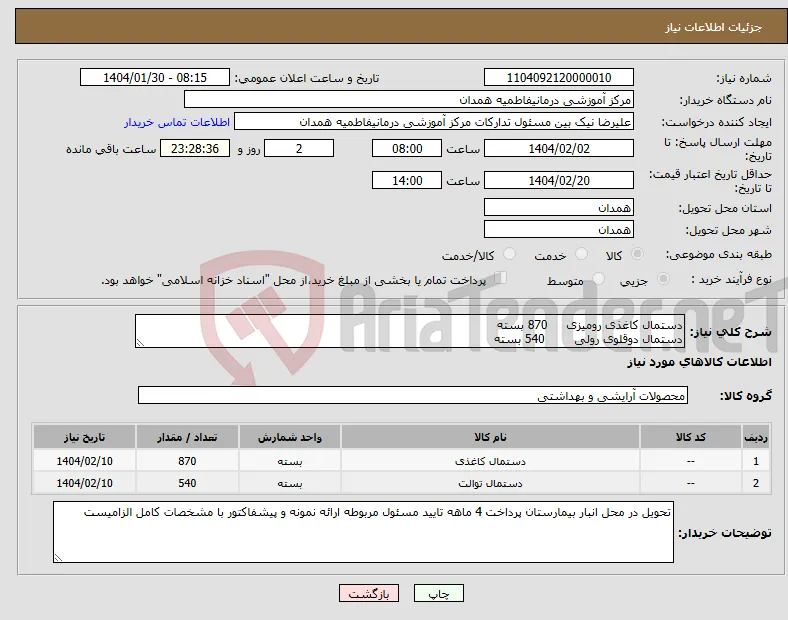Open the اطلاعات تماس خریدار link
This screenshot has width=788, height=620.
pyautogui.click(x=177, y=122)
